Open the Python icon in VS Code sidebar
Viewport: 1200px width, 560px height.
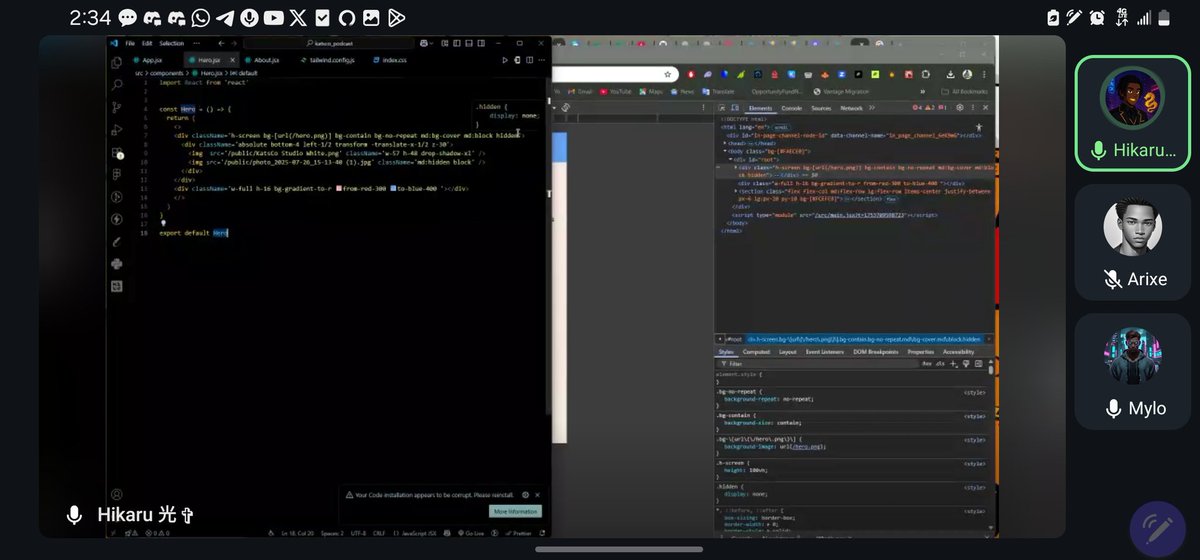tap(116, 263)
